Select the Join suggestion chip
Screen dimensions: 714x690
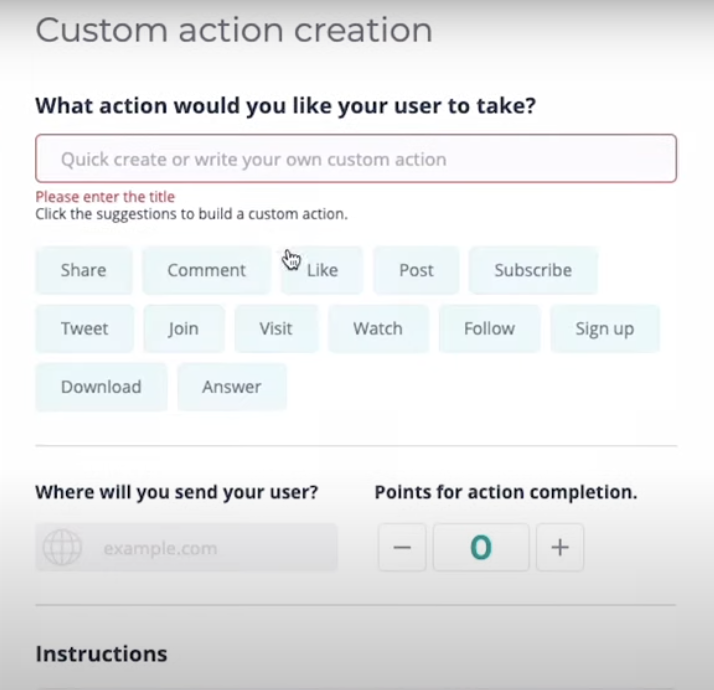click(184, 328)
